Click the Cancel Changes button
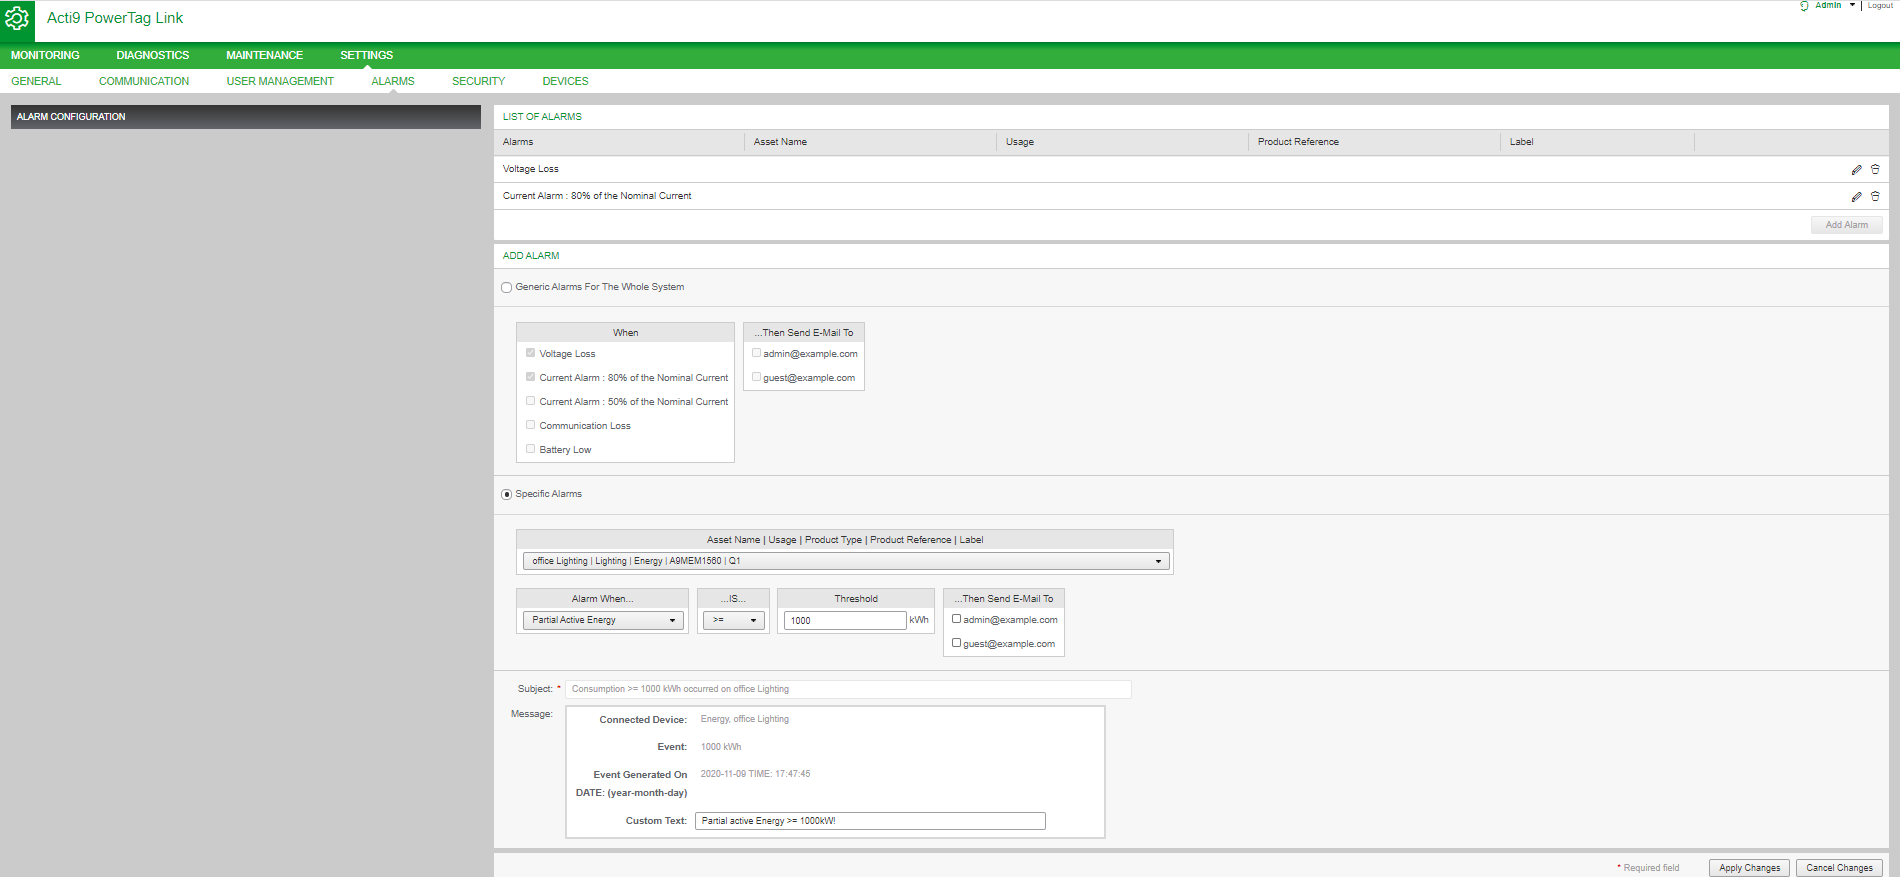 click(1839, 868)
